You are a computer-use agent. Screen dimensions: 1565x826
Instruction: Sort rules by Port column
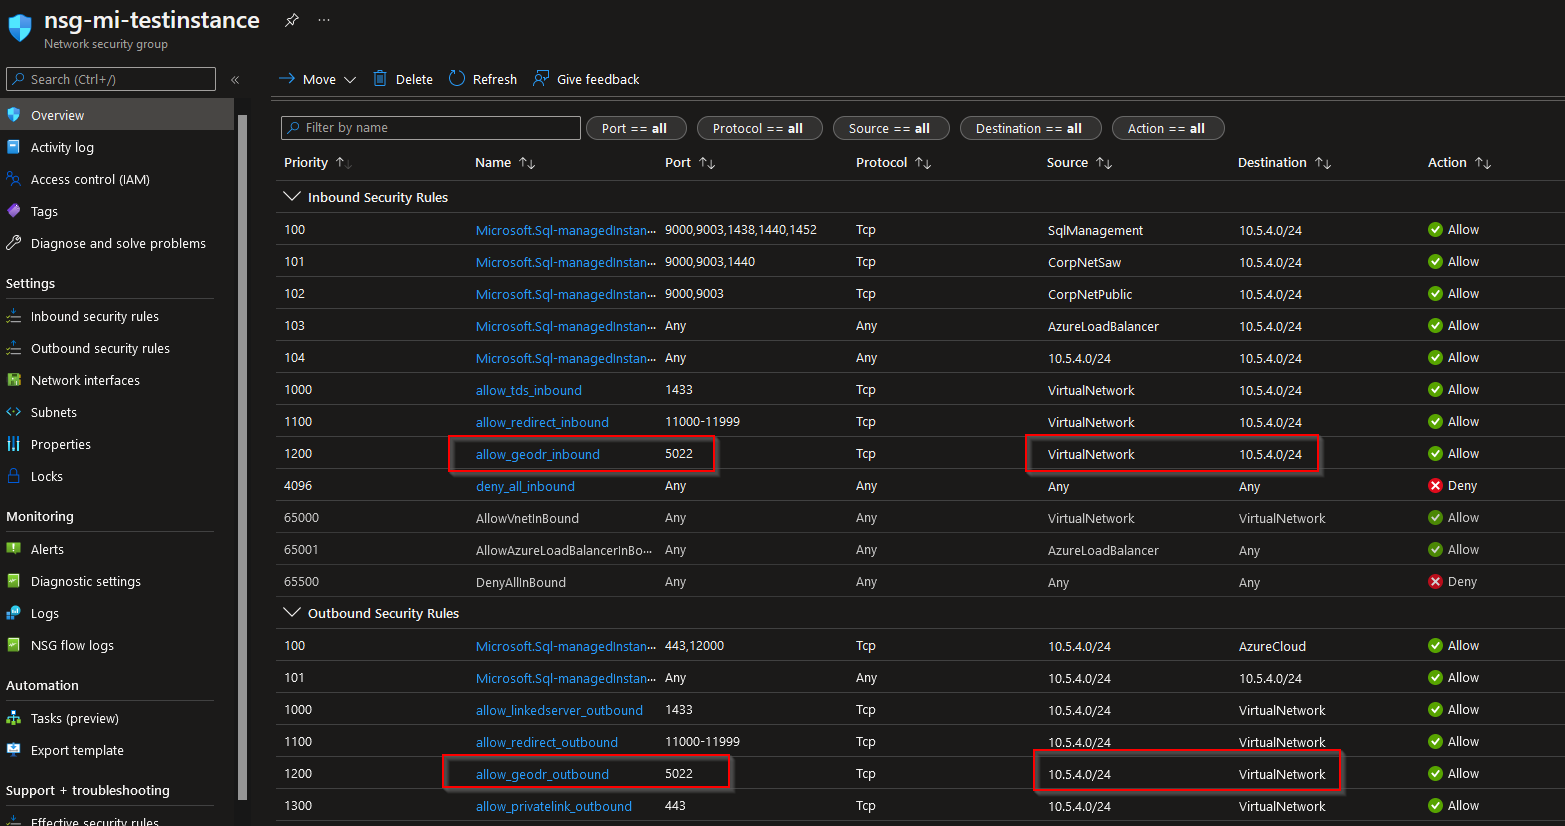pyautogui.click(x=690, y=162)
